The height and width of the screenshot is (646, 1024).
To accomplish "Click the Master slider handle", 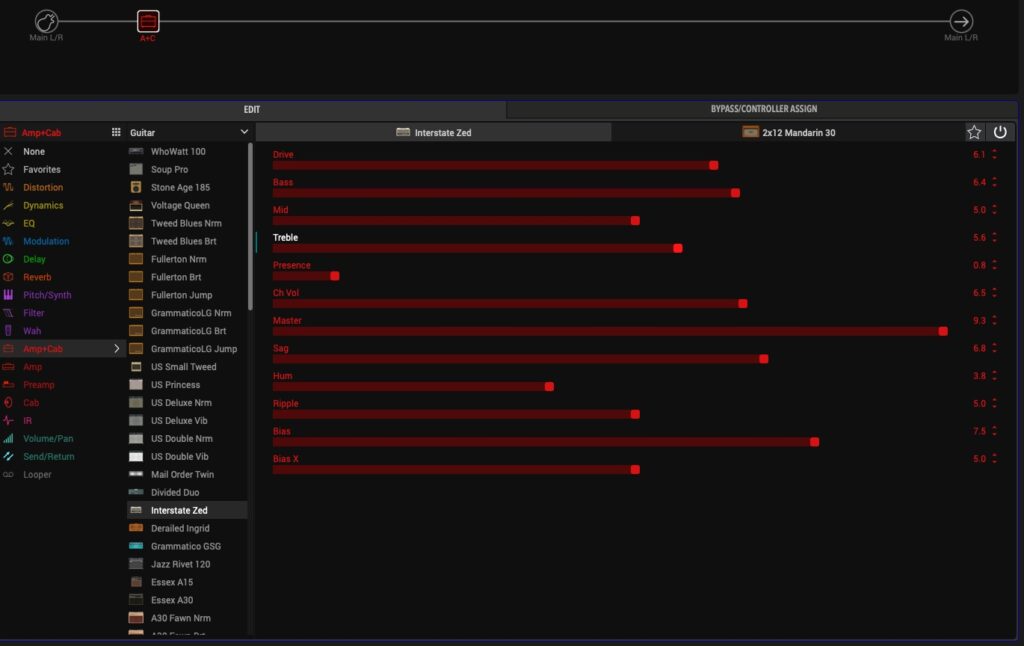I will pos(943,331).
